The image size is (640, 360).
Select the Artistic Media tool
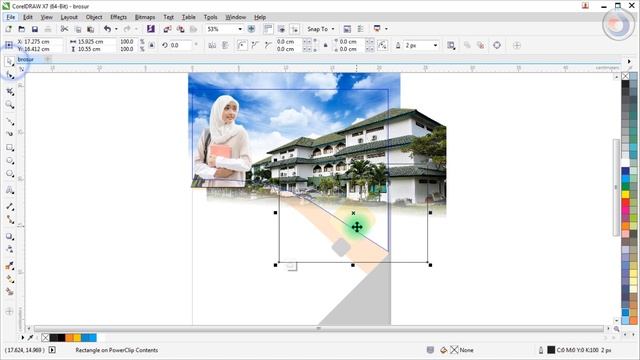tap(10, 134)
